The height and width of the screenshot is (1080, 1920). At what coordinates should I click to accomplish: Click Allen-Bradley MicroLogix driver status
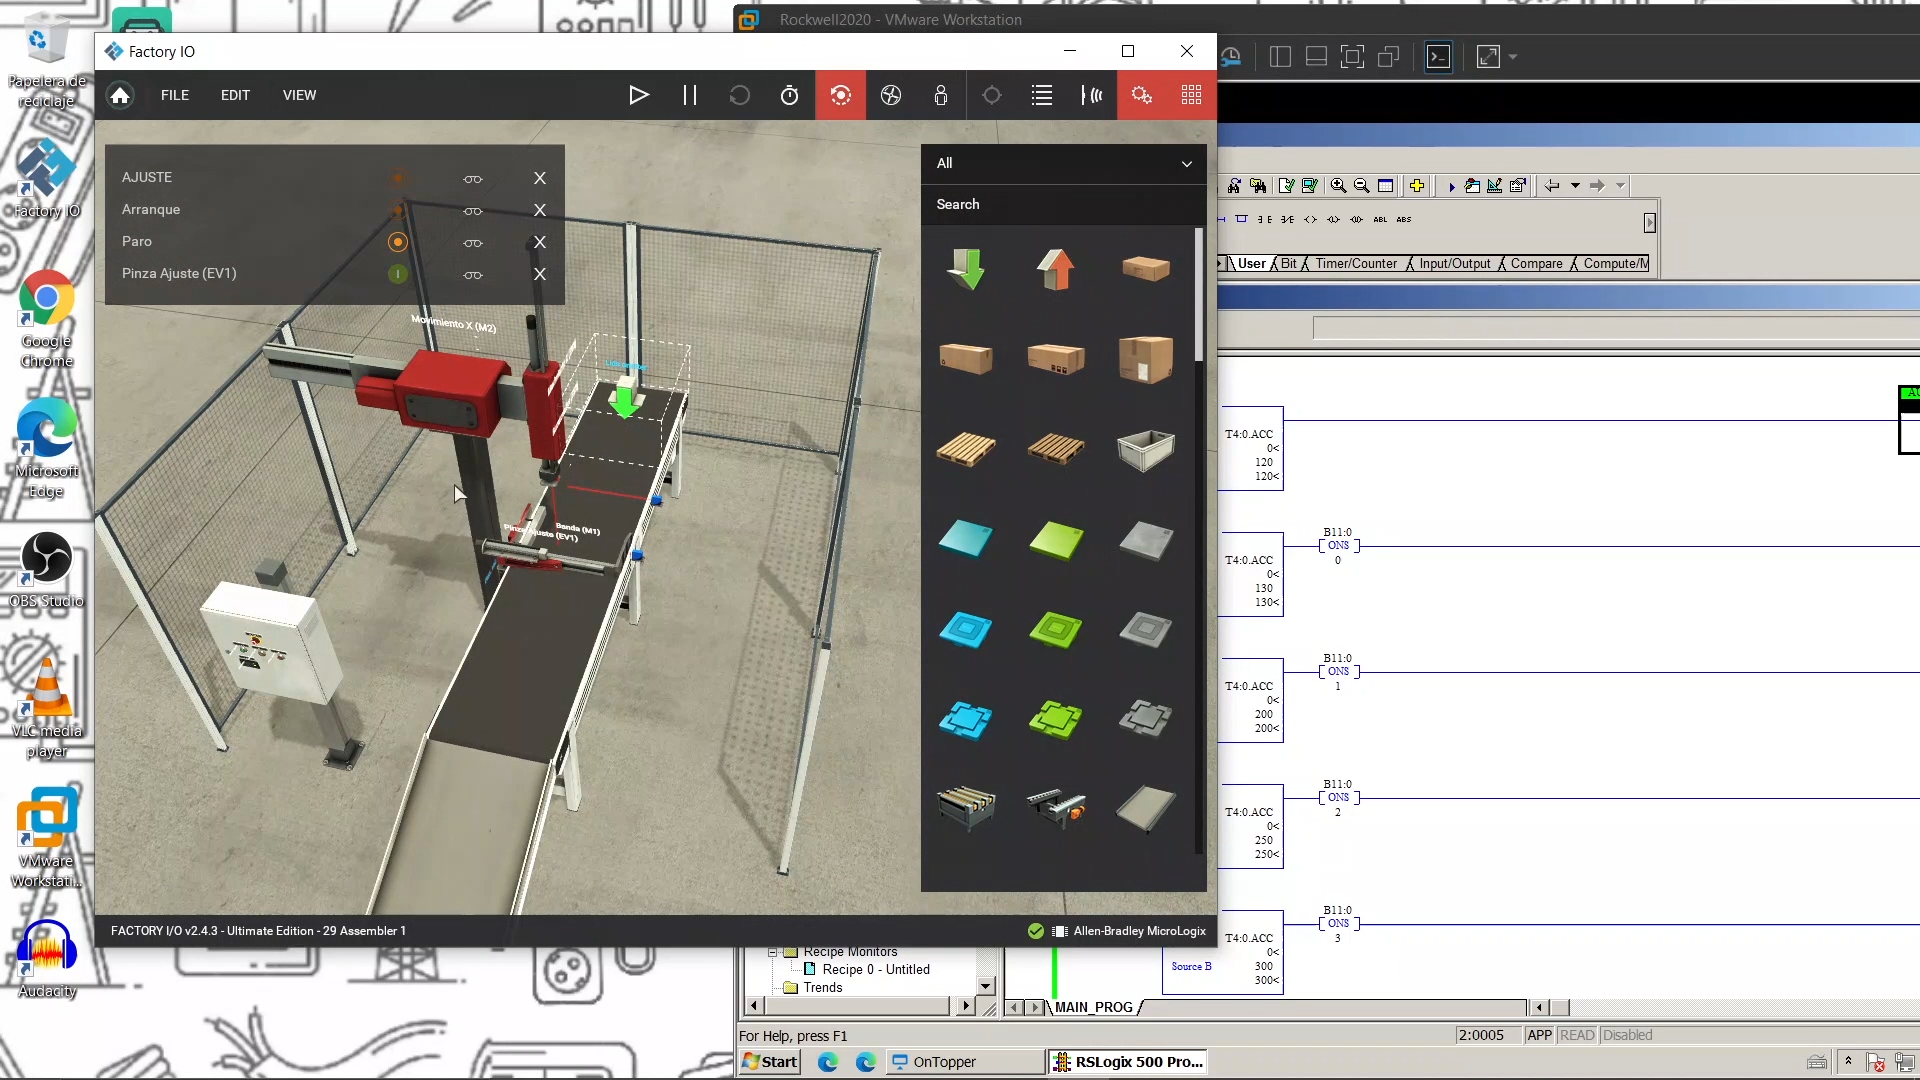pos(1139,931)
